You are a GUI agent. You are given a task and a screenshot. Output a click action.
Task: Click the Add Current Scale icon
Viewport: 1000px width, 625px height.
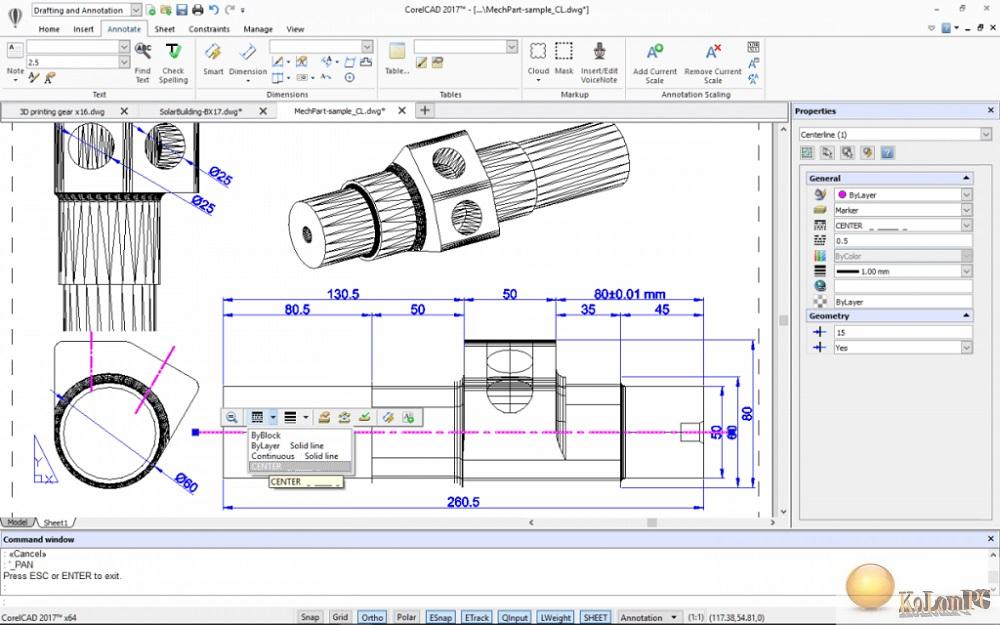[654, 51]
